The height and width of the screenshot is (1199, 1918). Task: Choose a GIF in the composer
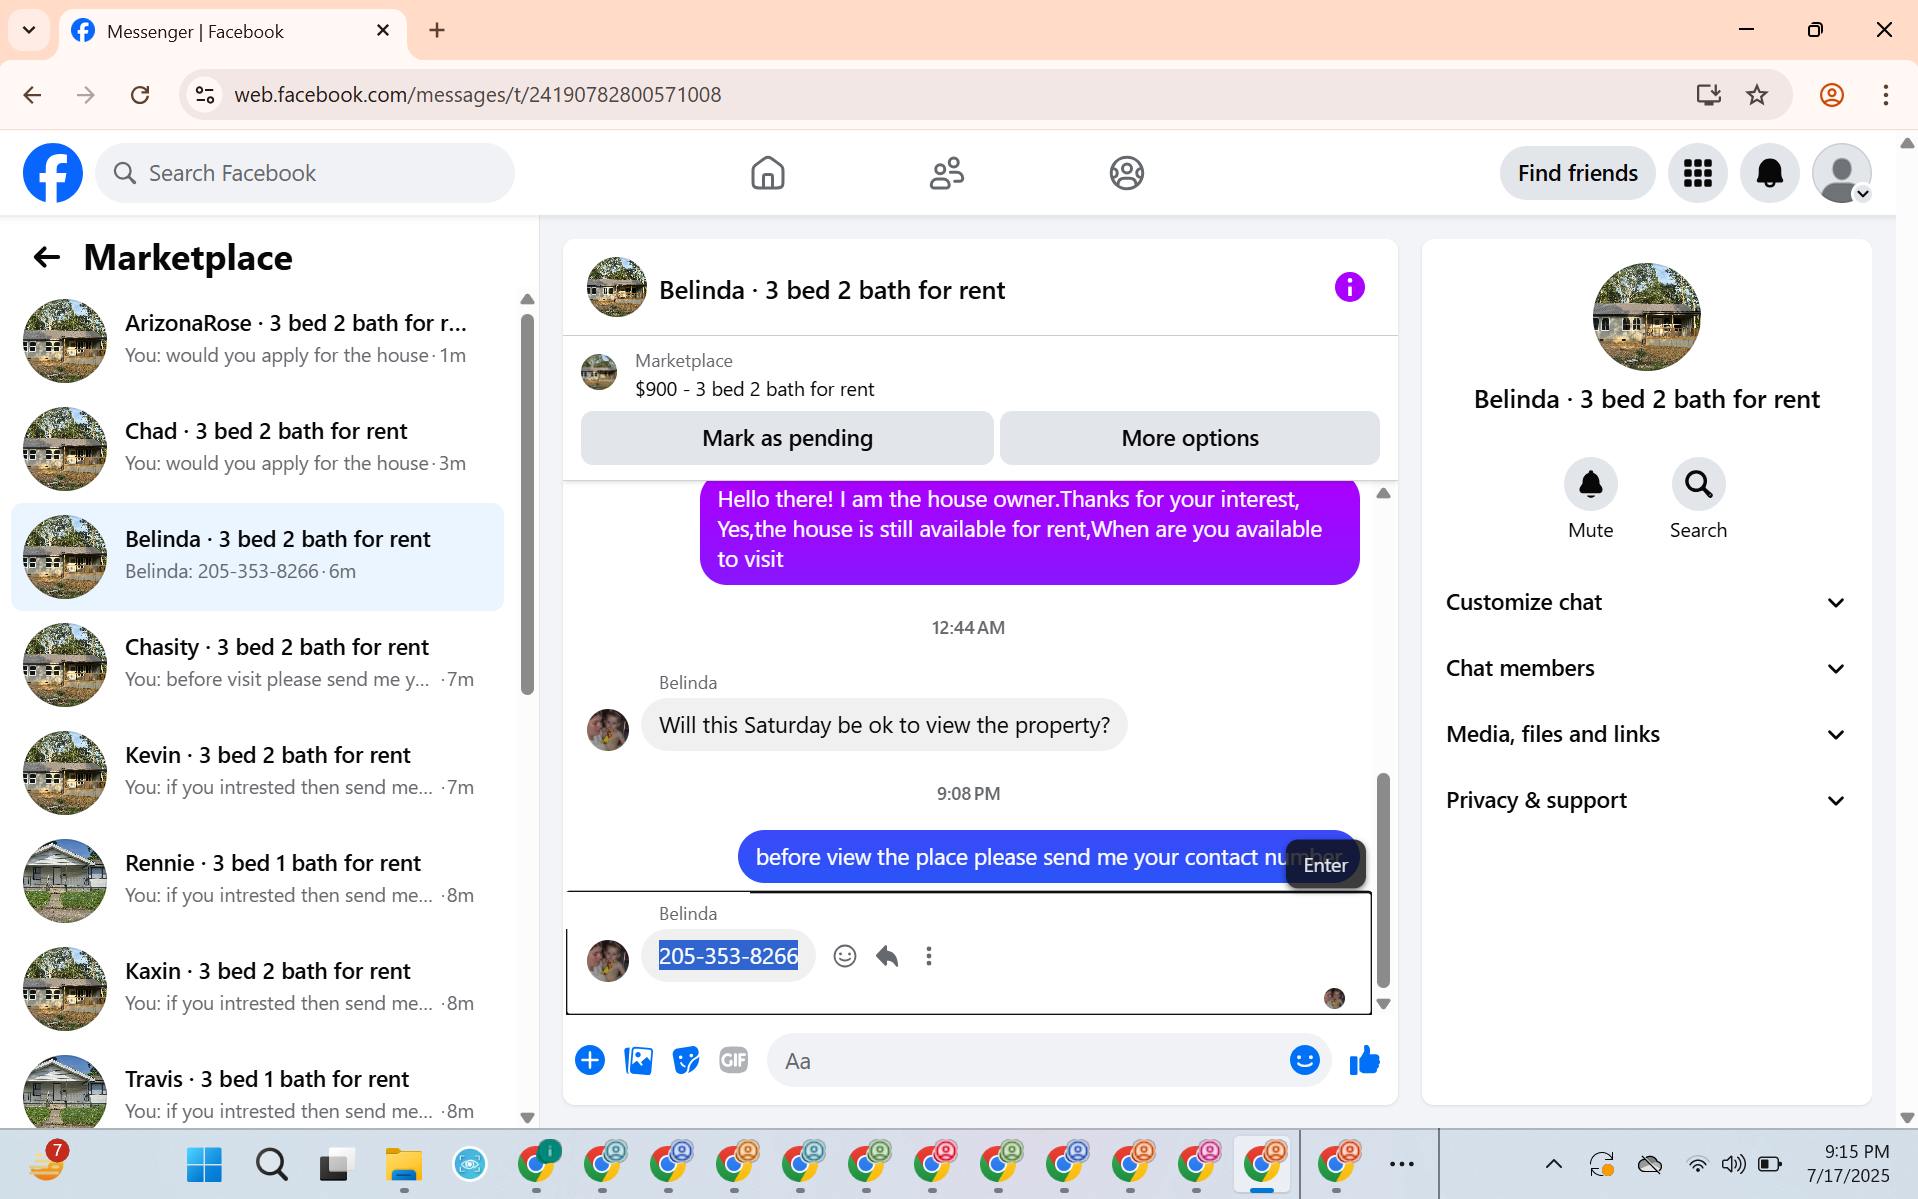click(x=734, y=1060)
